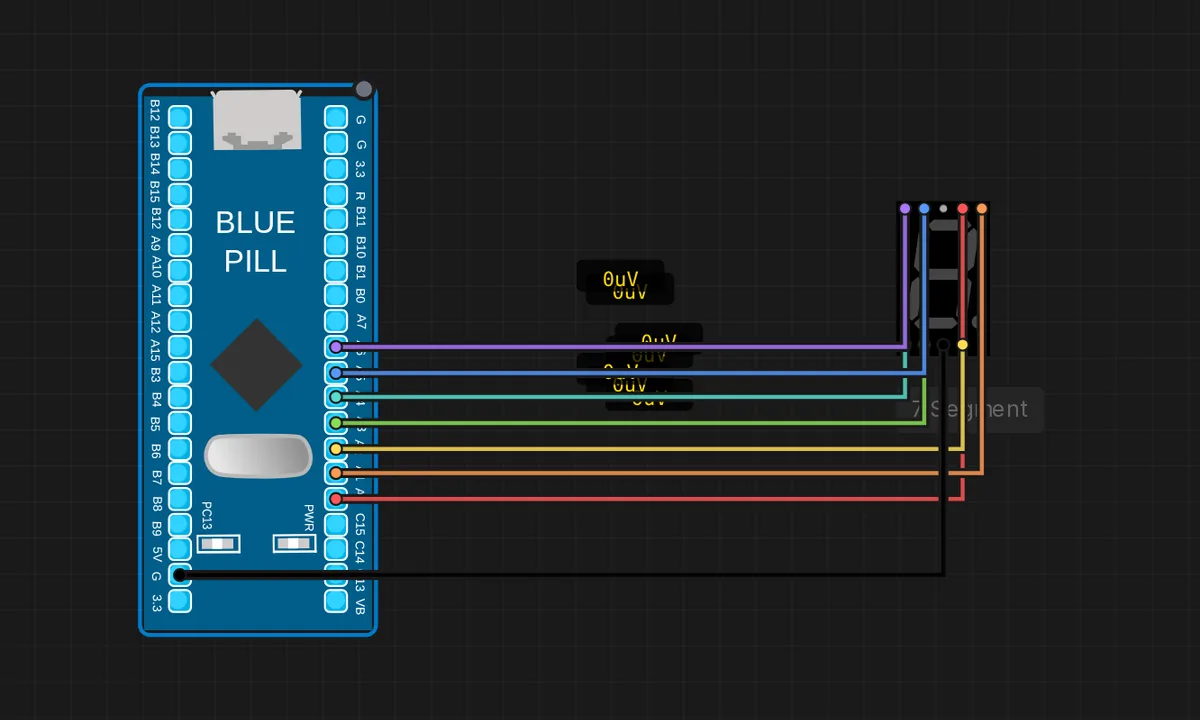
Task: Click the A7 pin on the board
Action: click(x=336, y=321)
